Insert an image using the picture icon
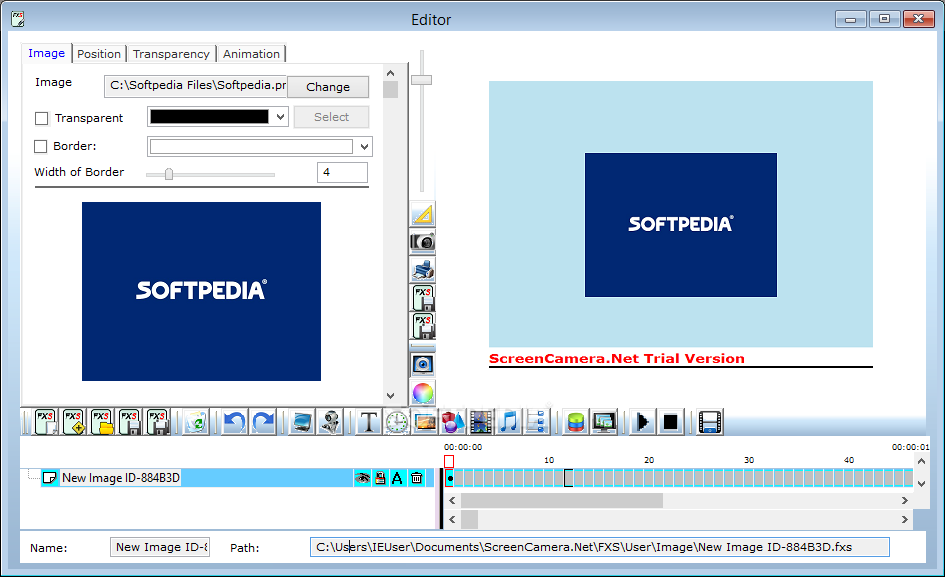 [x=425, y=422]
